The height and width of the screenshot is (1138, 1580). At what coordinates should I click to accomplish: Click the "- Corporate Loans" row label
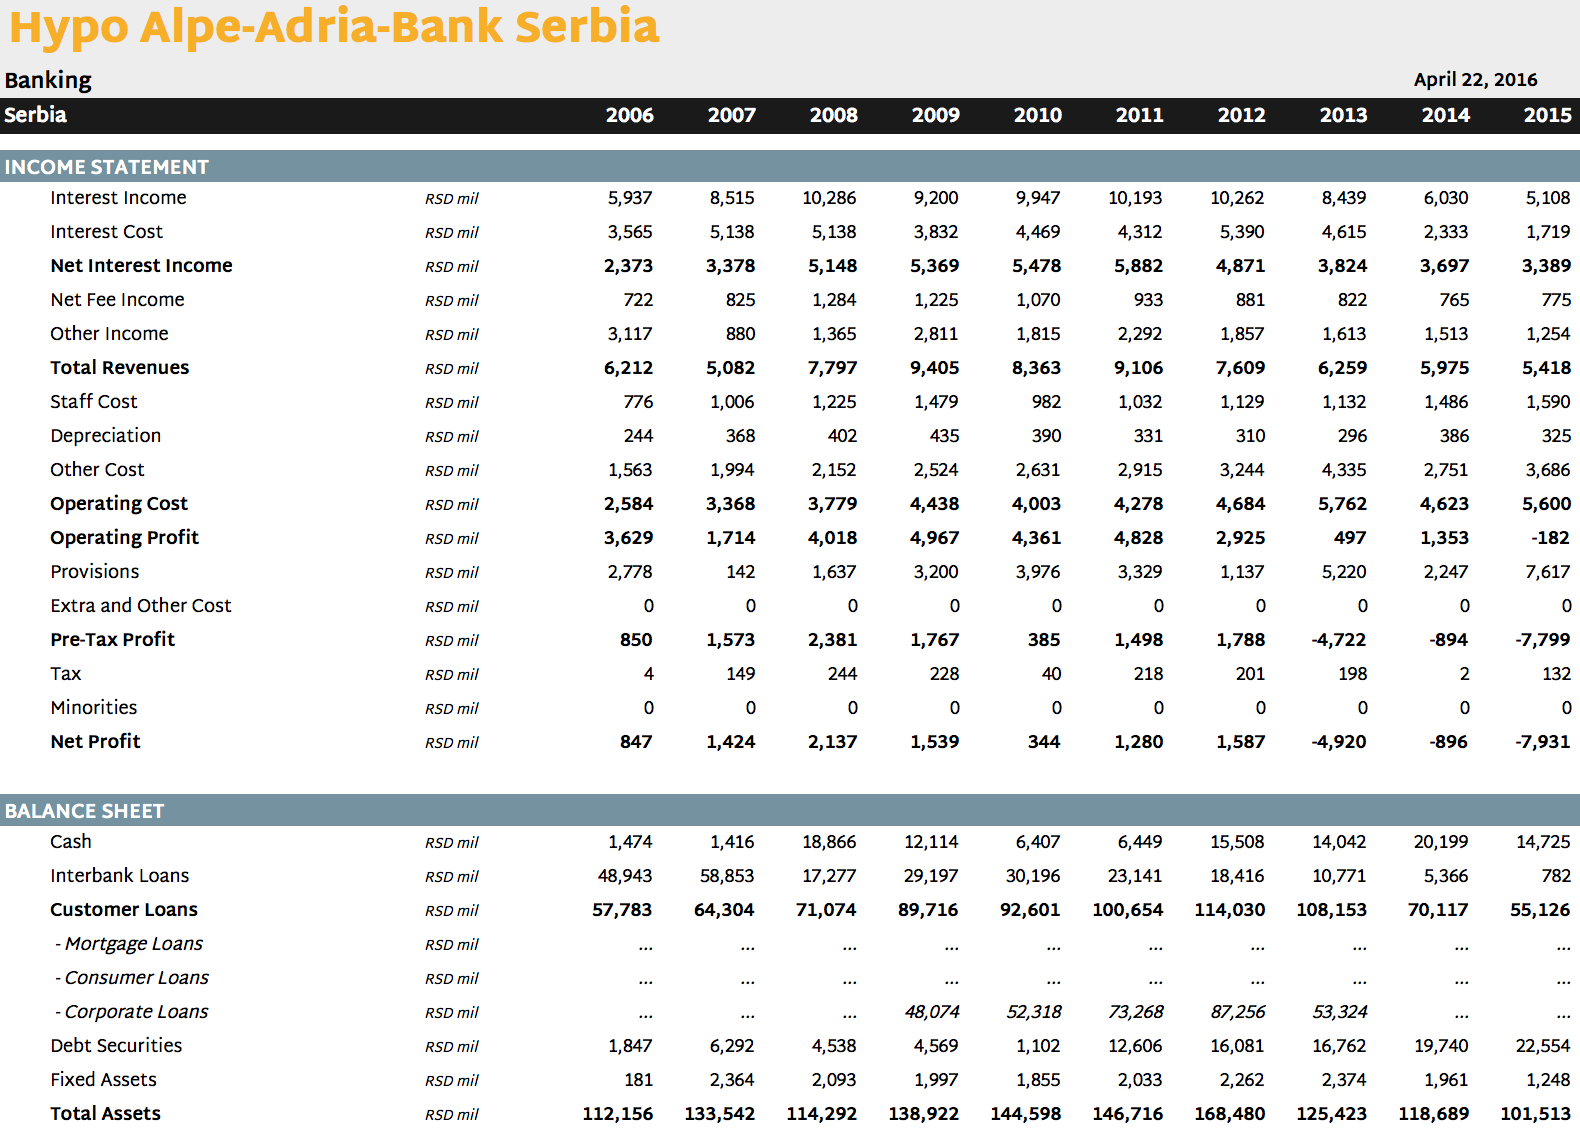(132, 1012)
